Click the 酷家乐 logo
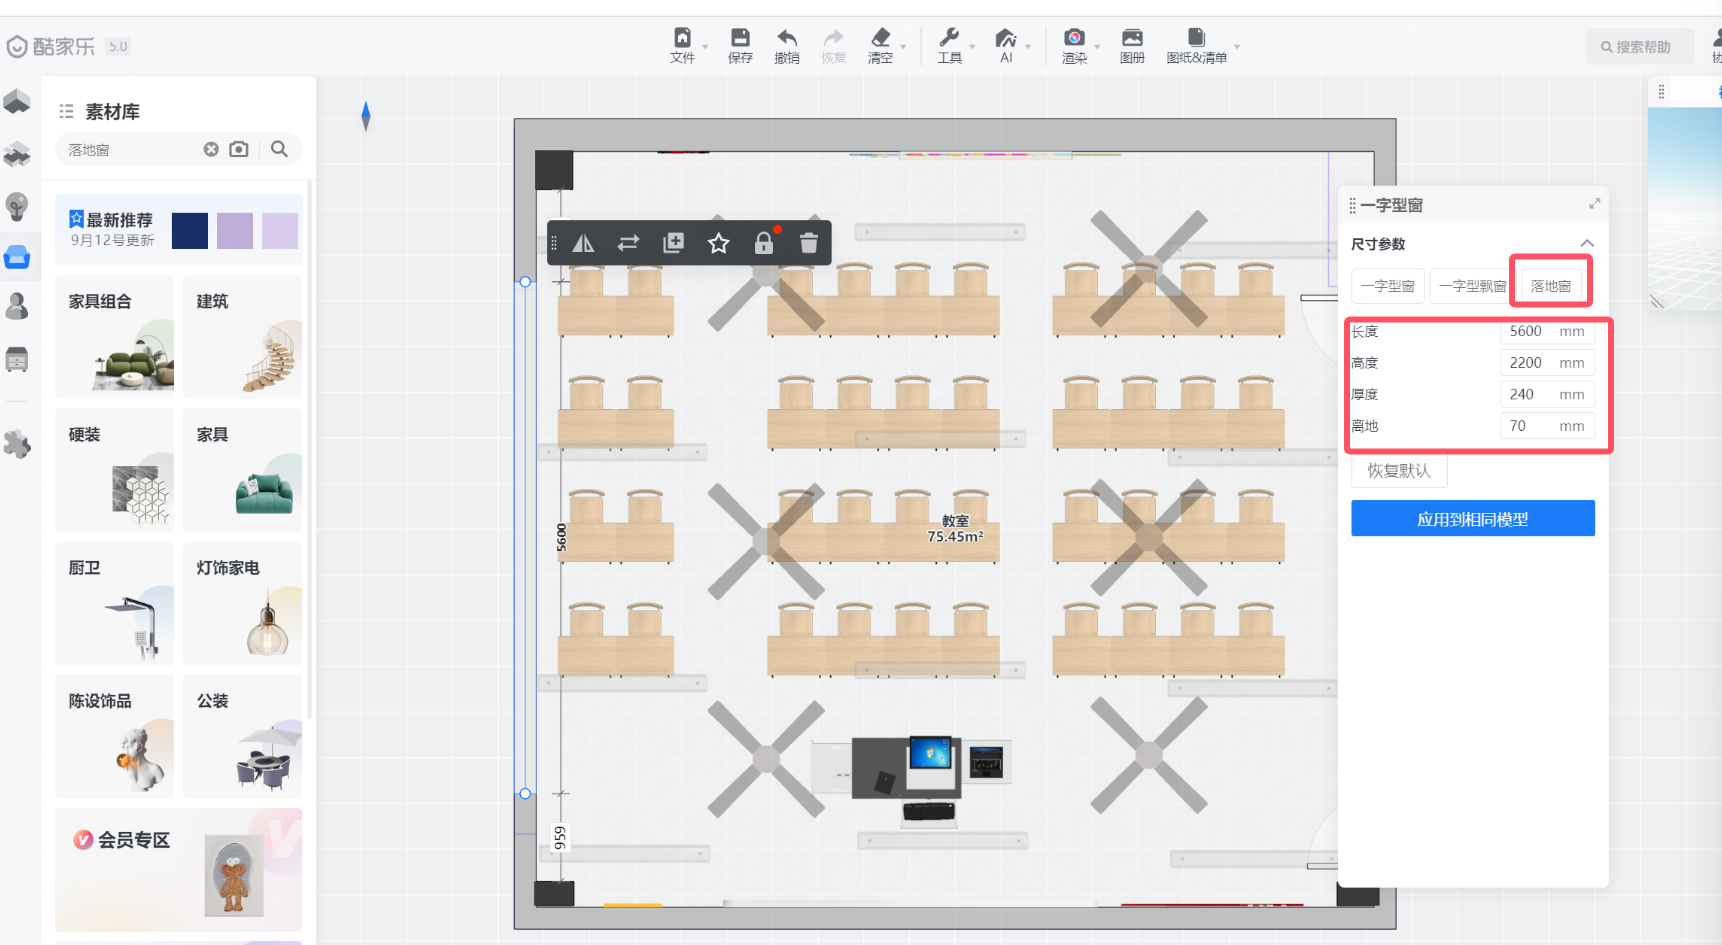 point(50,46)
